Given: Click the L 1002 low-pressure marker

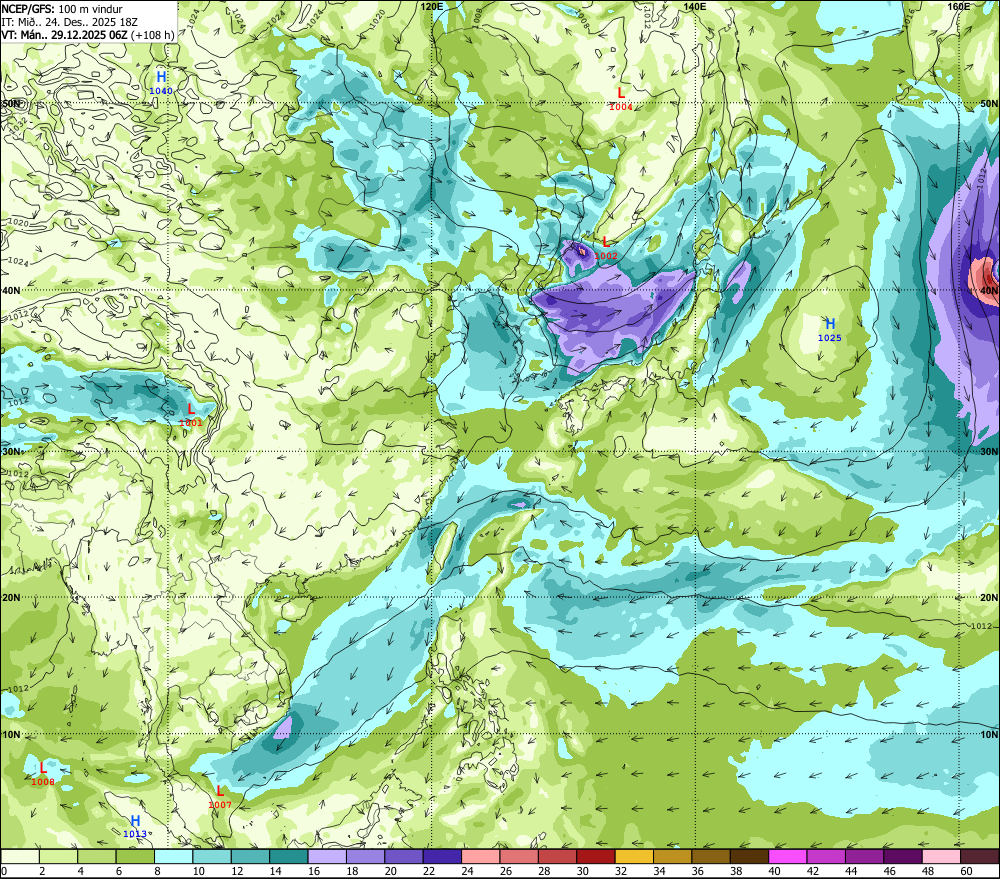Looking at the screenshot, I should [x=605, y=247].
